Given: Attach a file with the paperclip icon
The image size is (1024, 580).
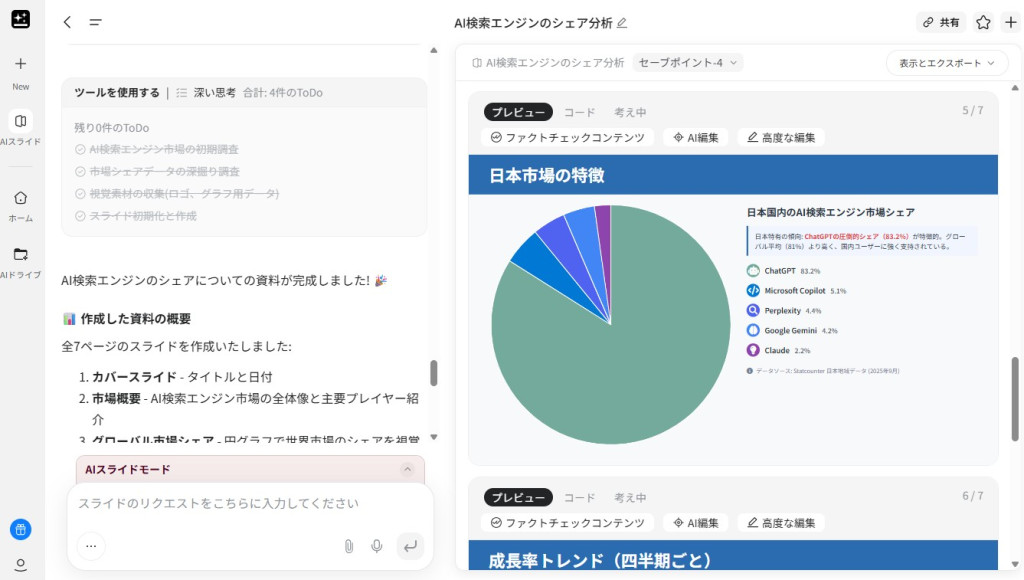Looking at the screenshot, I should [x=347, y=545].
